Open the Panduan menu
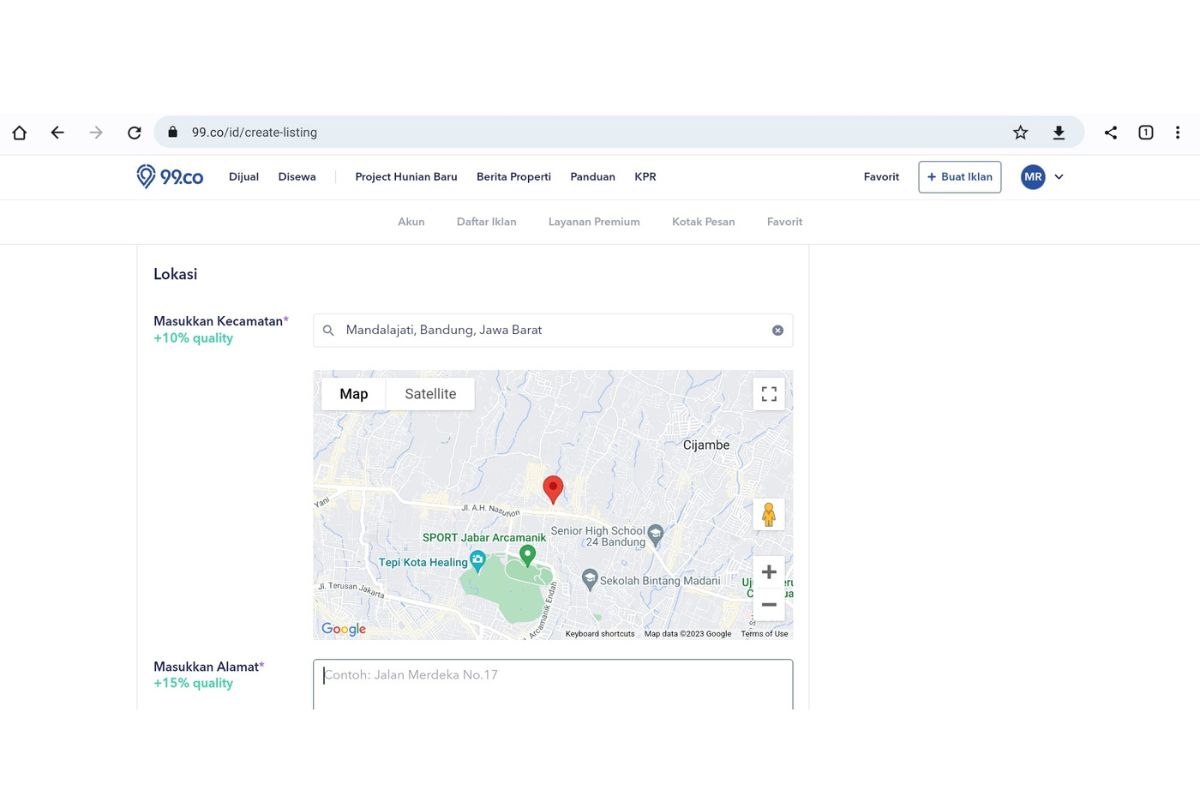Viewport: 1200px width, 800px height. coord(593,177)
